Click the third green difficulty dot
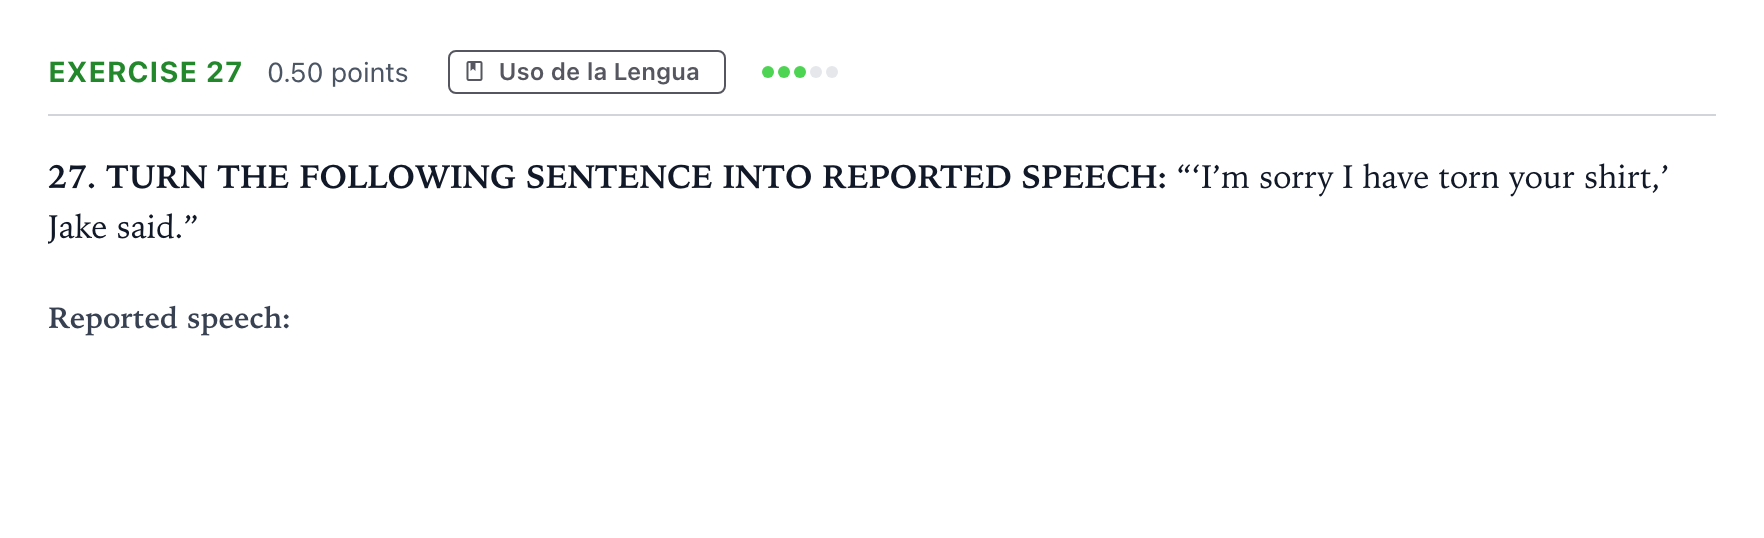Image resolution: width=1764 pixels, height=538 pixels. (800, 72)
